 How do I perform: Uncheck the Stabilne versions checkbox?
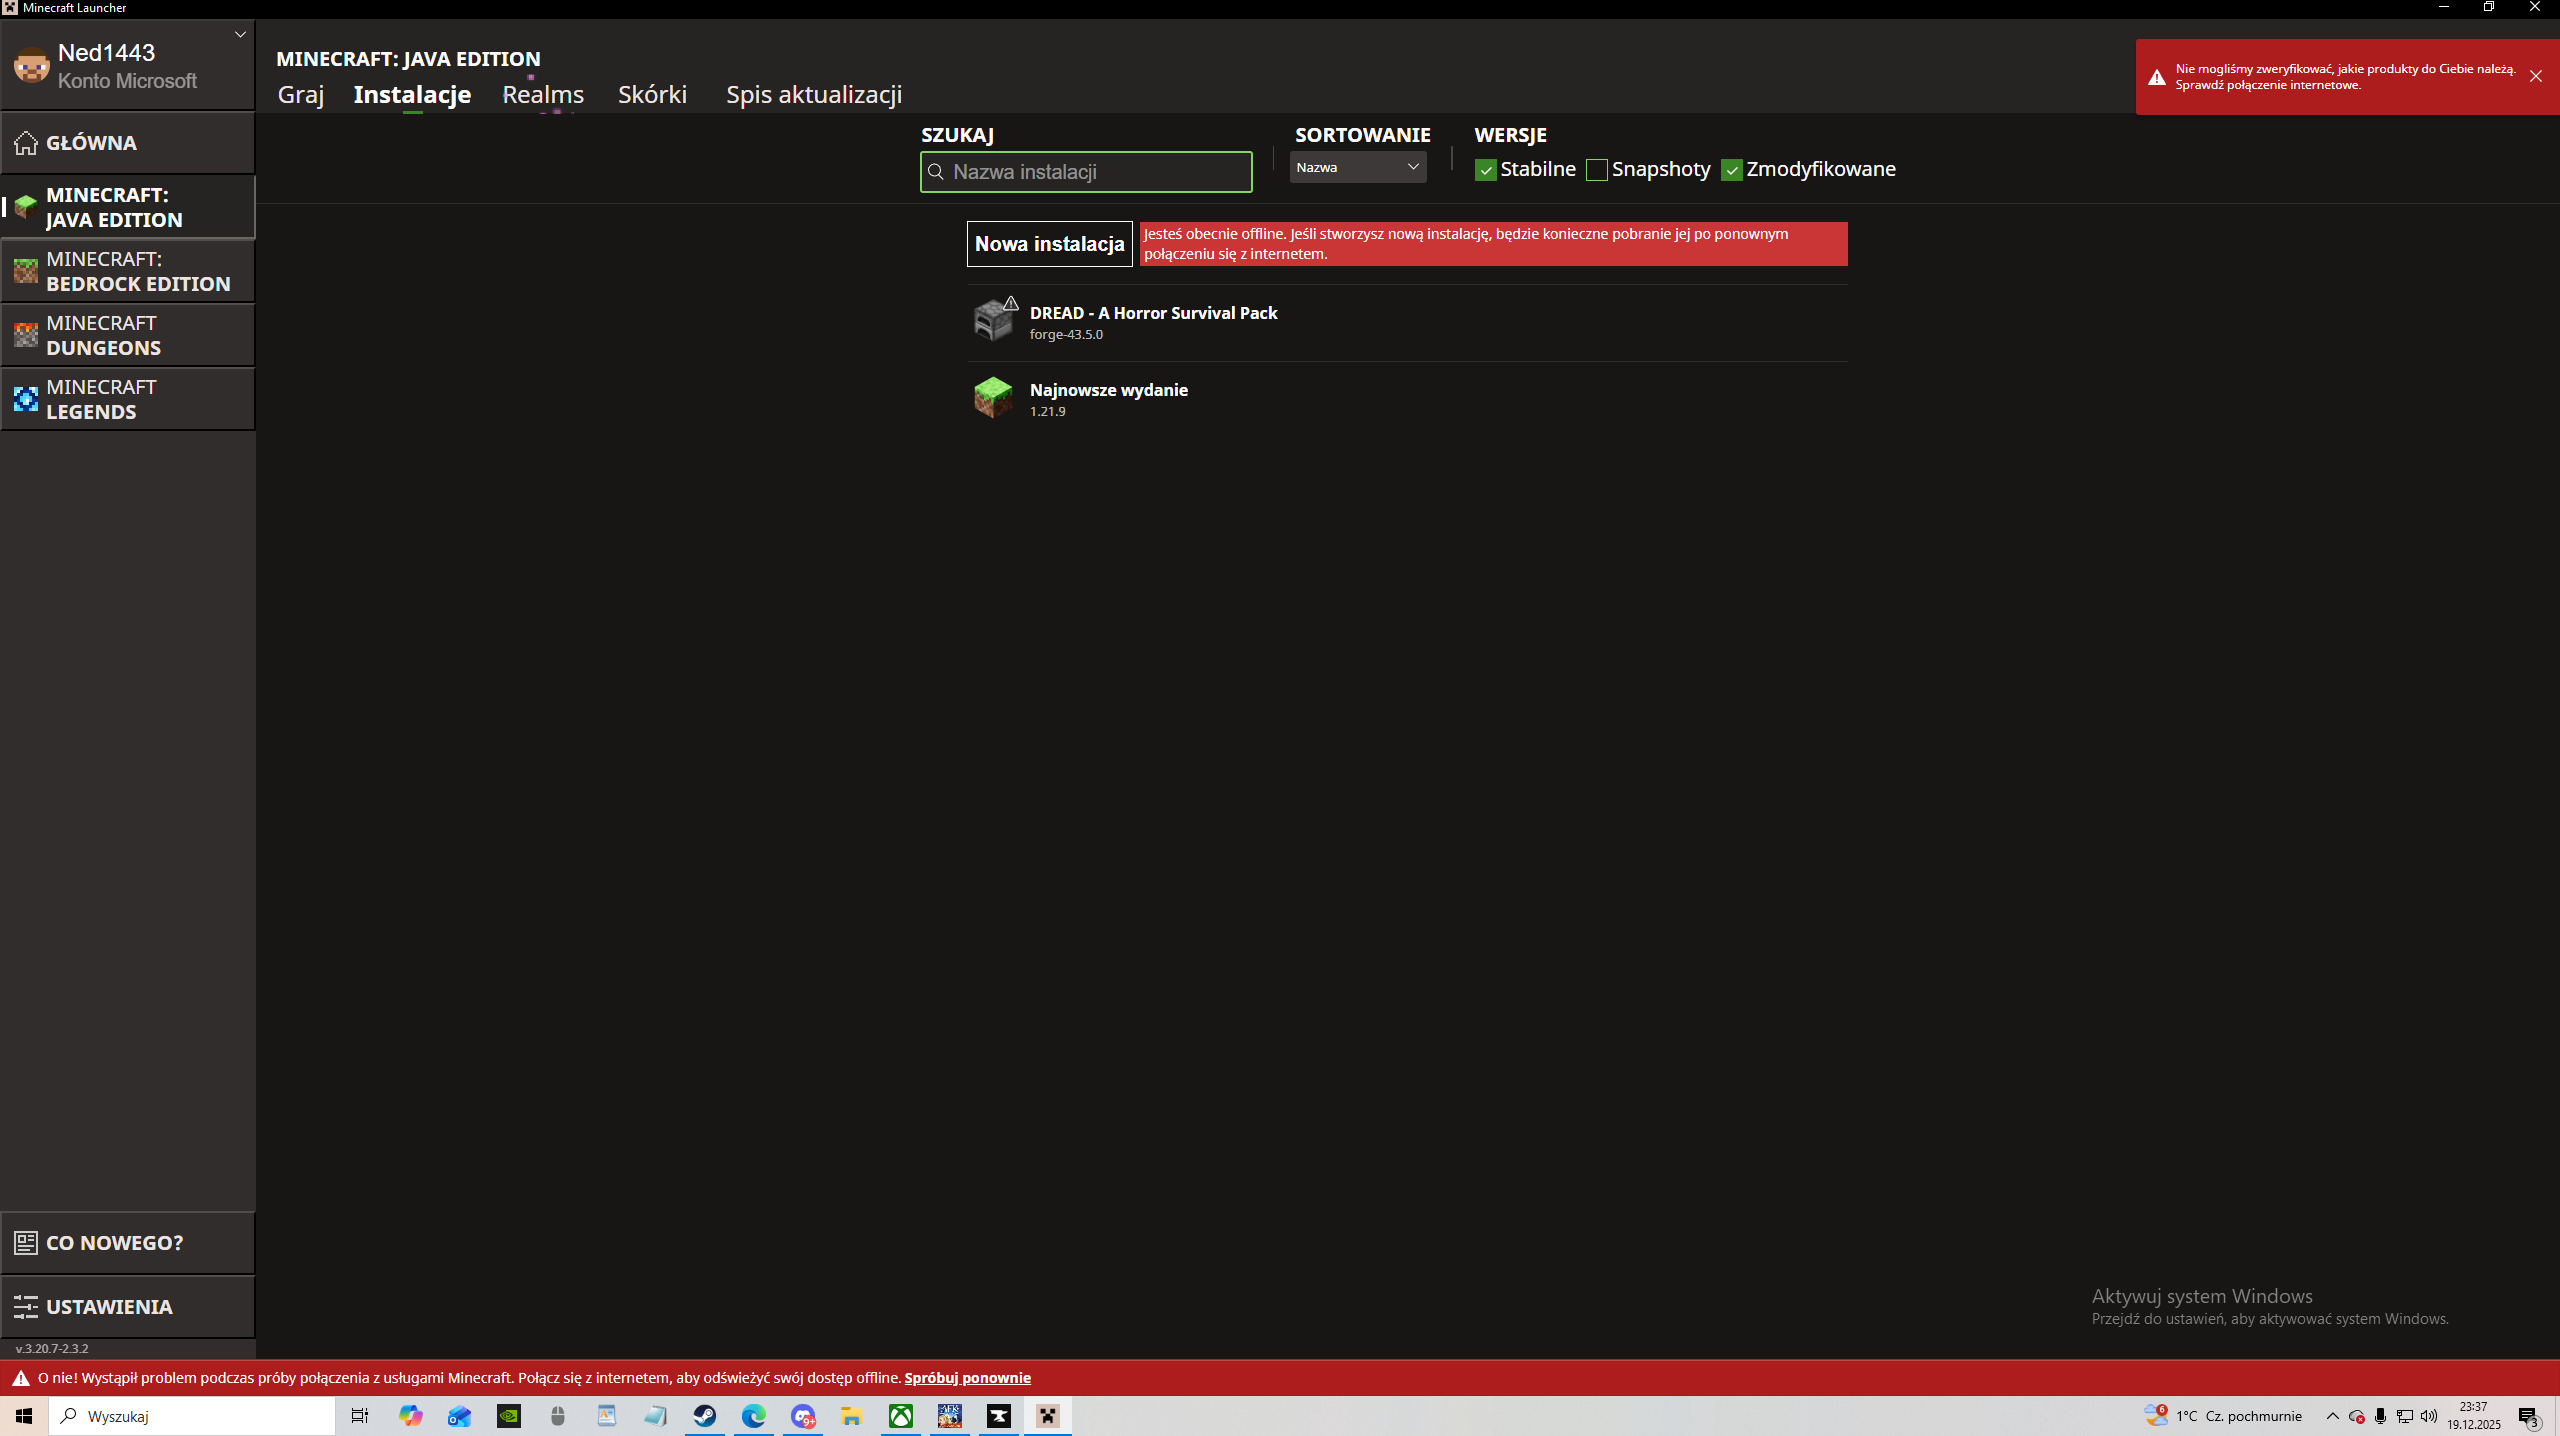click(1486, 170)
